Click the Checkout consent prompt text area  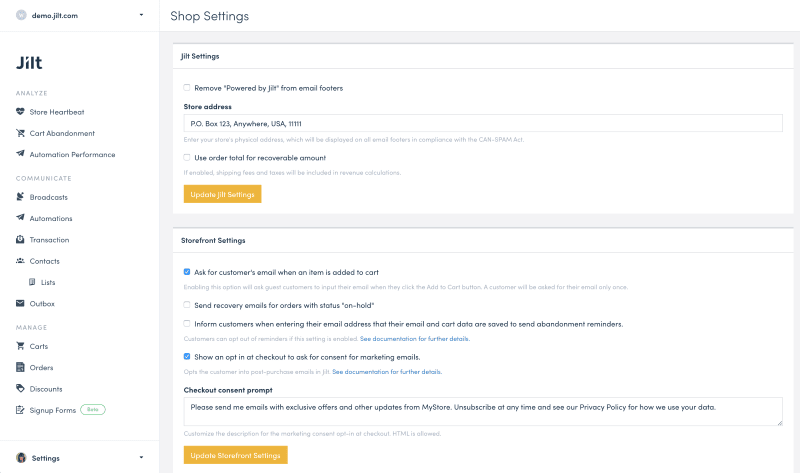[x=483, y=411]
